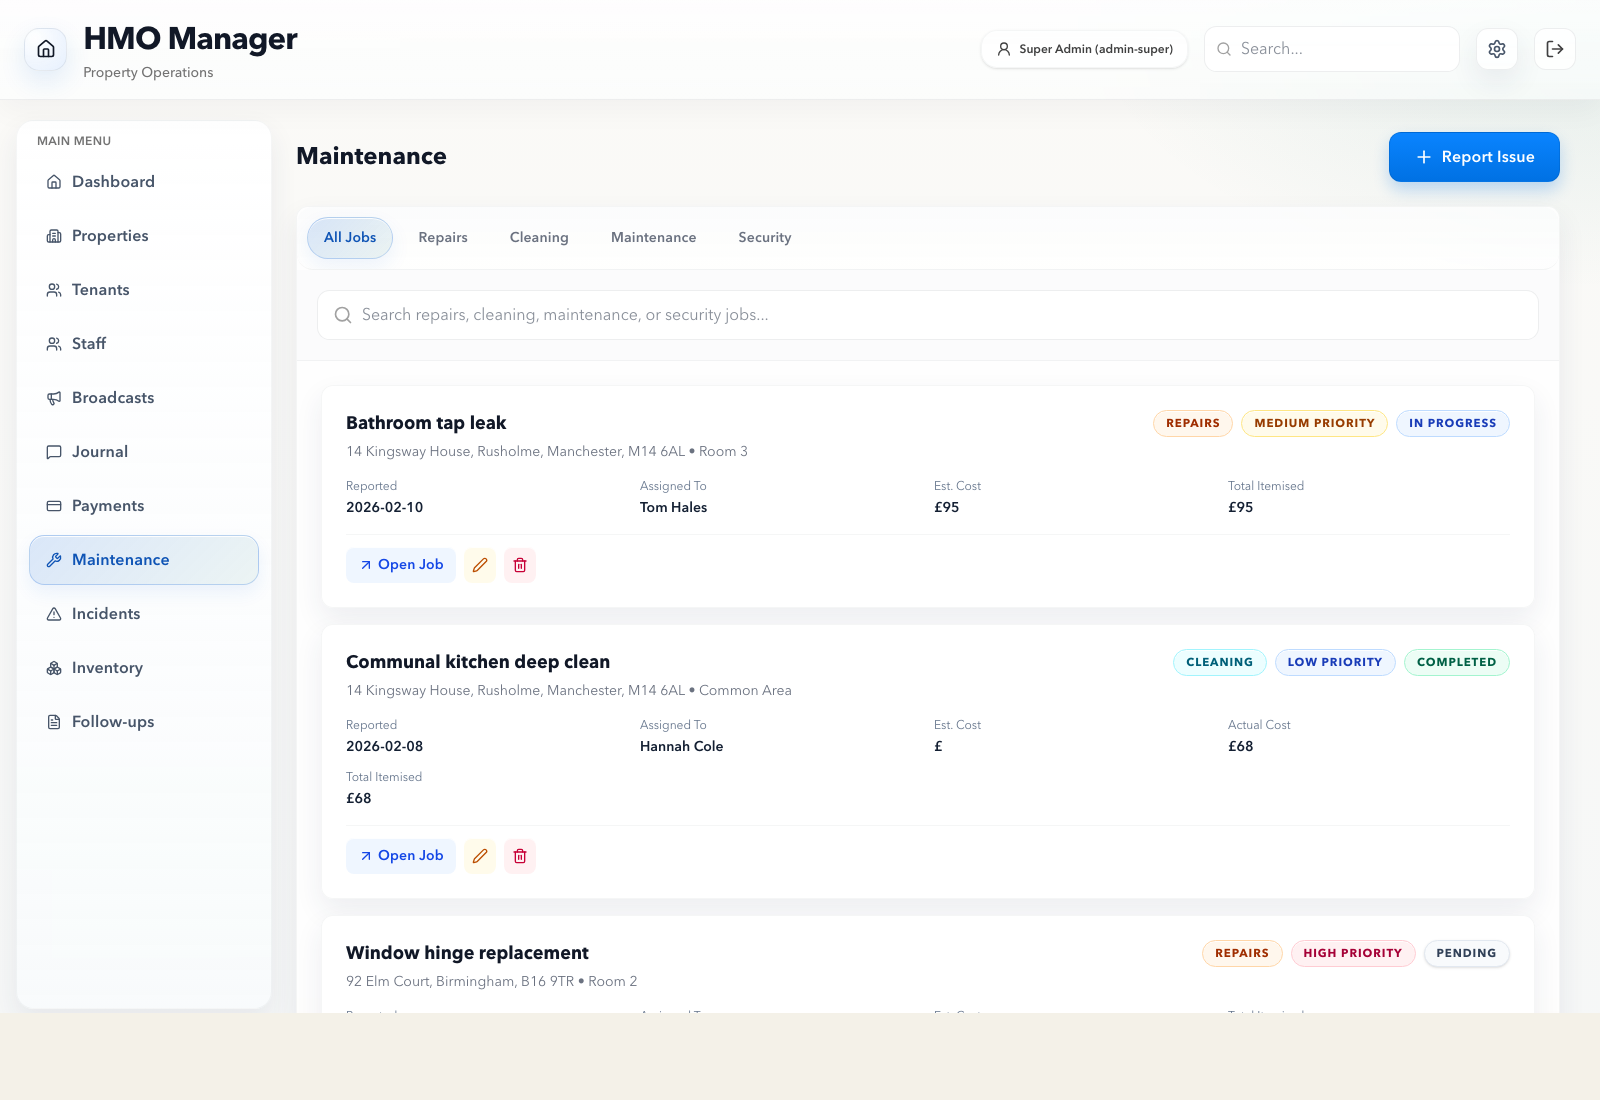The image size is (1600, 1100).
Task: Select the Maintenance wrench icon
Action: [x=54, y=559]
